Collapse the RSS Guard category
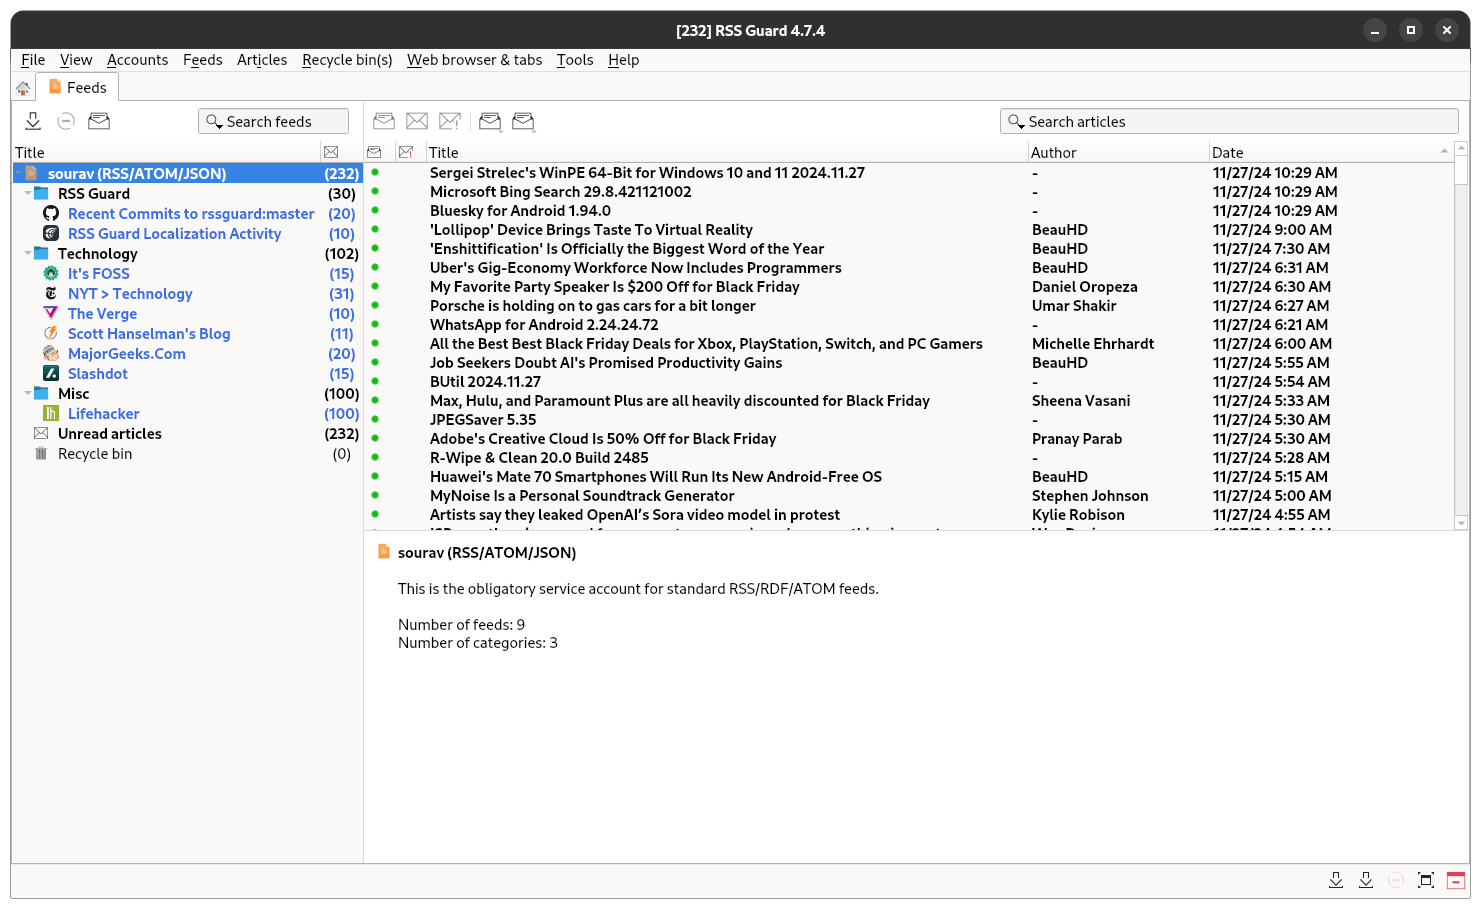1481x909 pixels. pyautogui.click(x=27, y=193)
